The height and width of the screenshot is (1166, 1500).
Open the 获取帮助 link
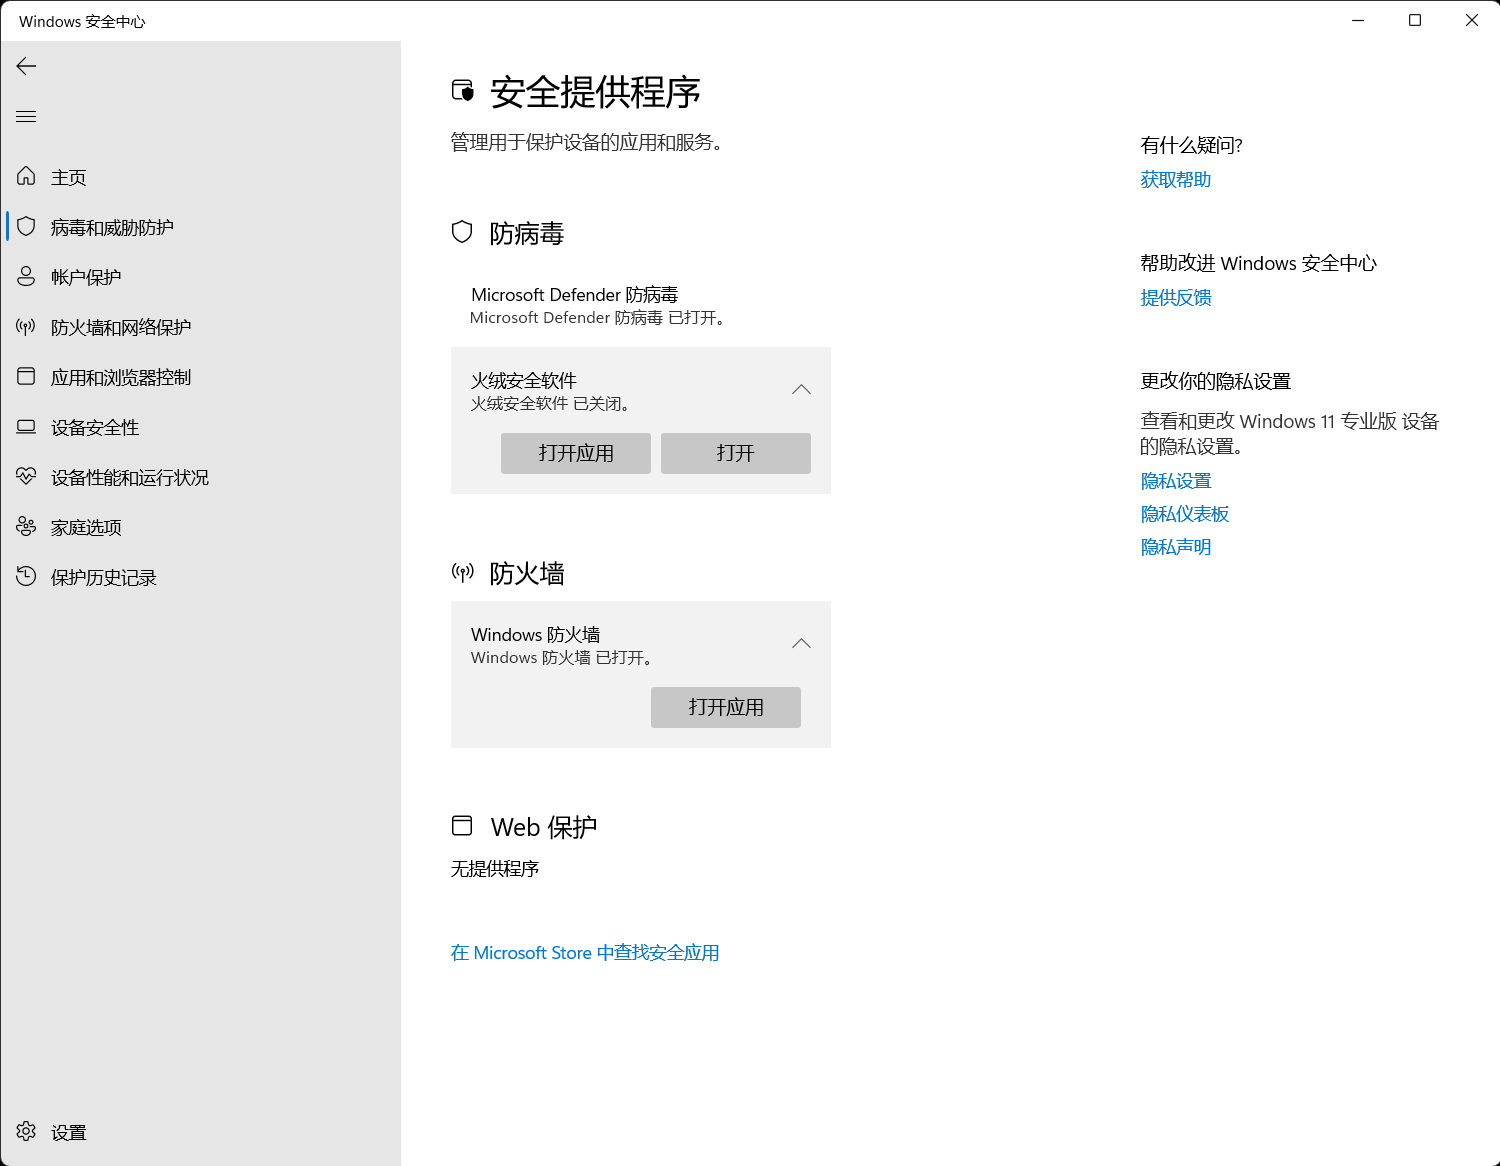point(1176,180)
